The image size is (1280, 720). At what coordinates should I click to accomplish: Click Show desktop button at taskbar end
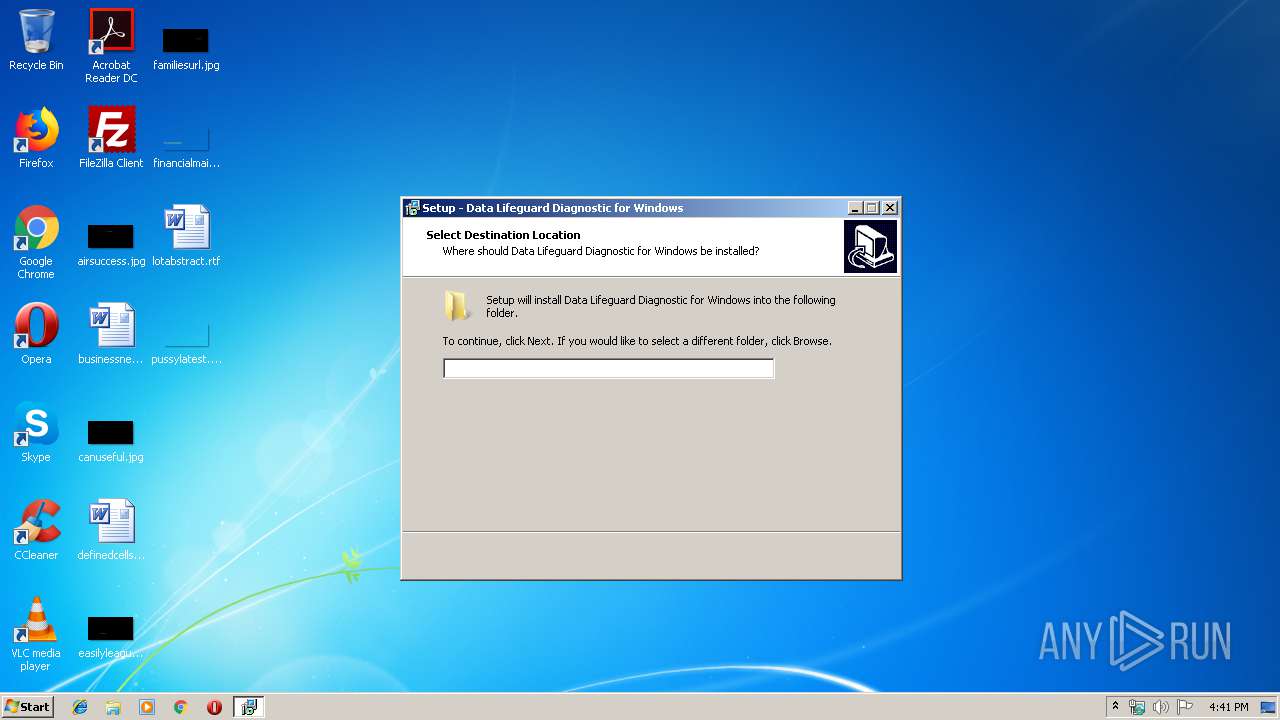(1270, 707)
